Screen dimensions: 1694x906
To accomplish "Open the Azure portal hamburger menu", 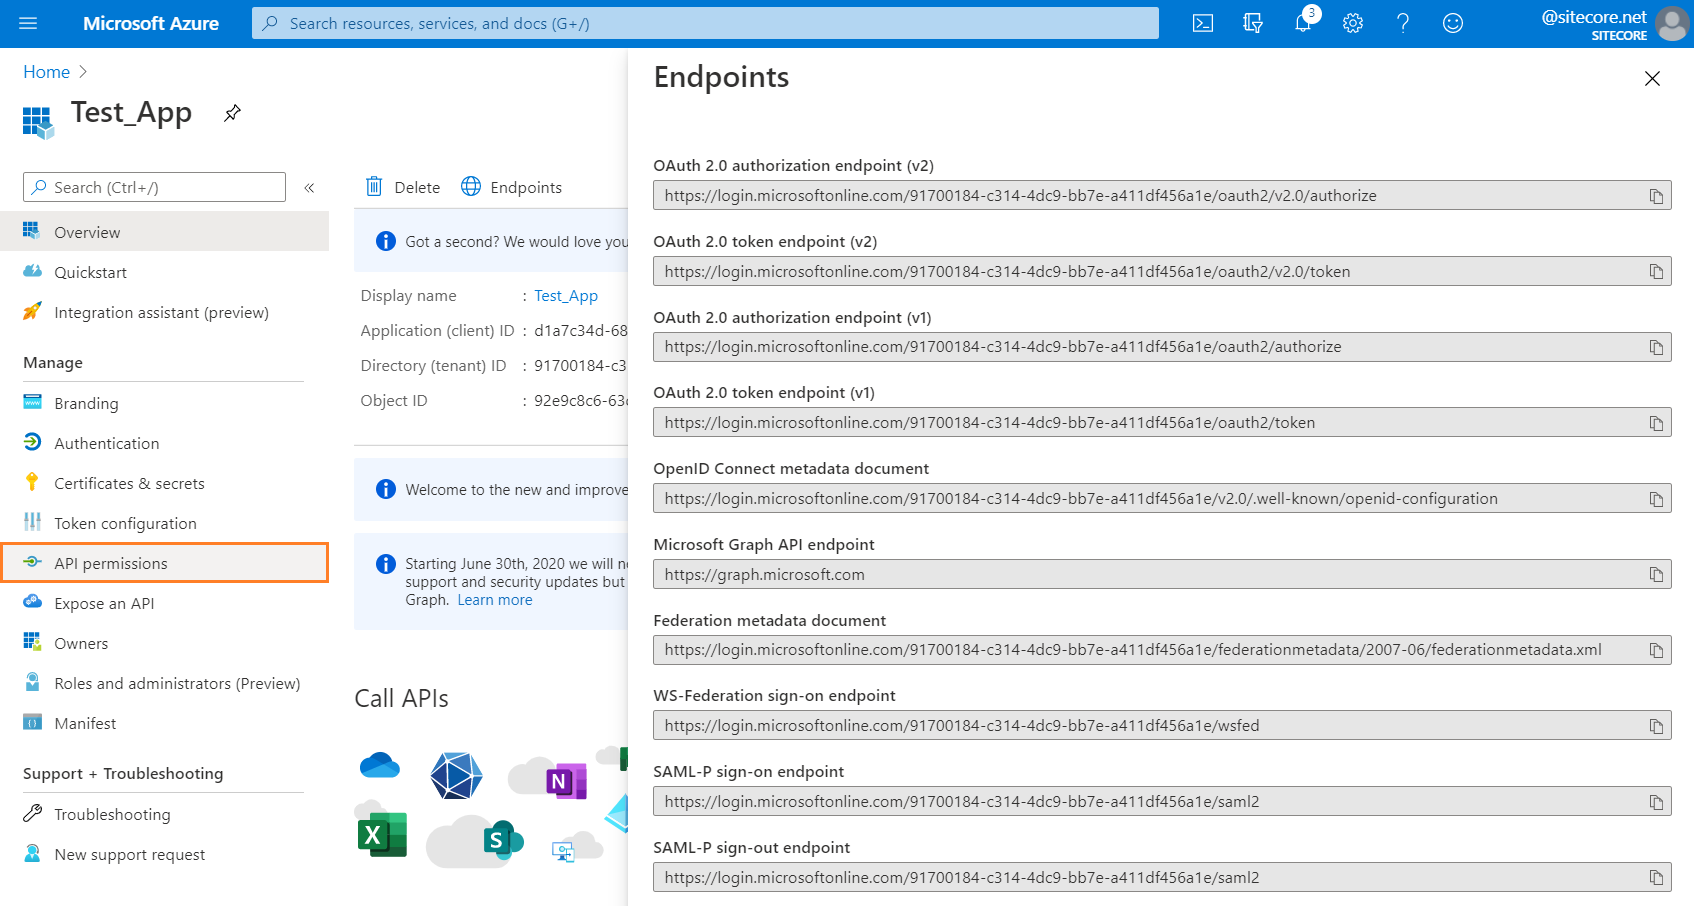I will pos(28,23).
